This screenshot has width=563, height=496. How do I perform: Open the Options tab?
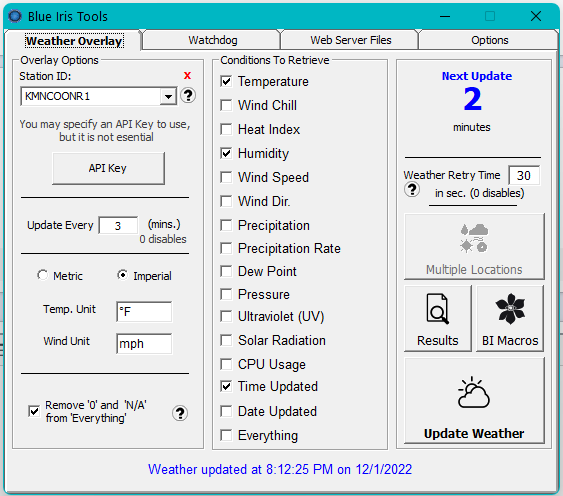tap(489, 40)
